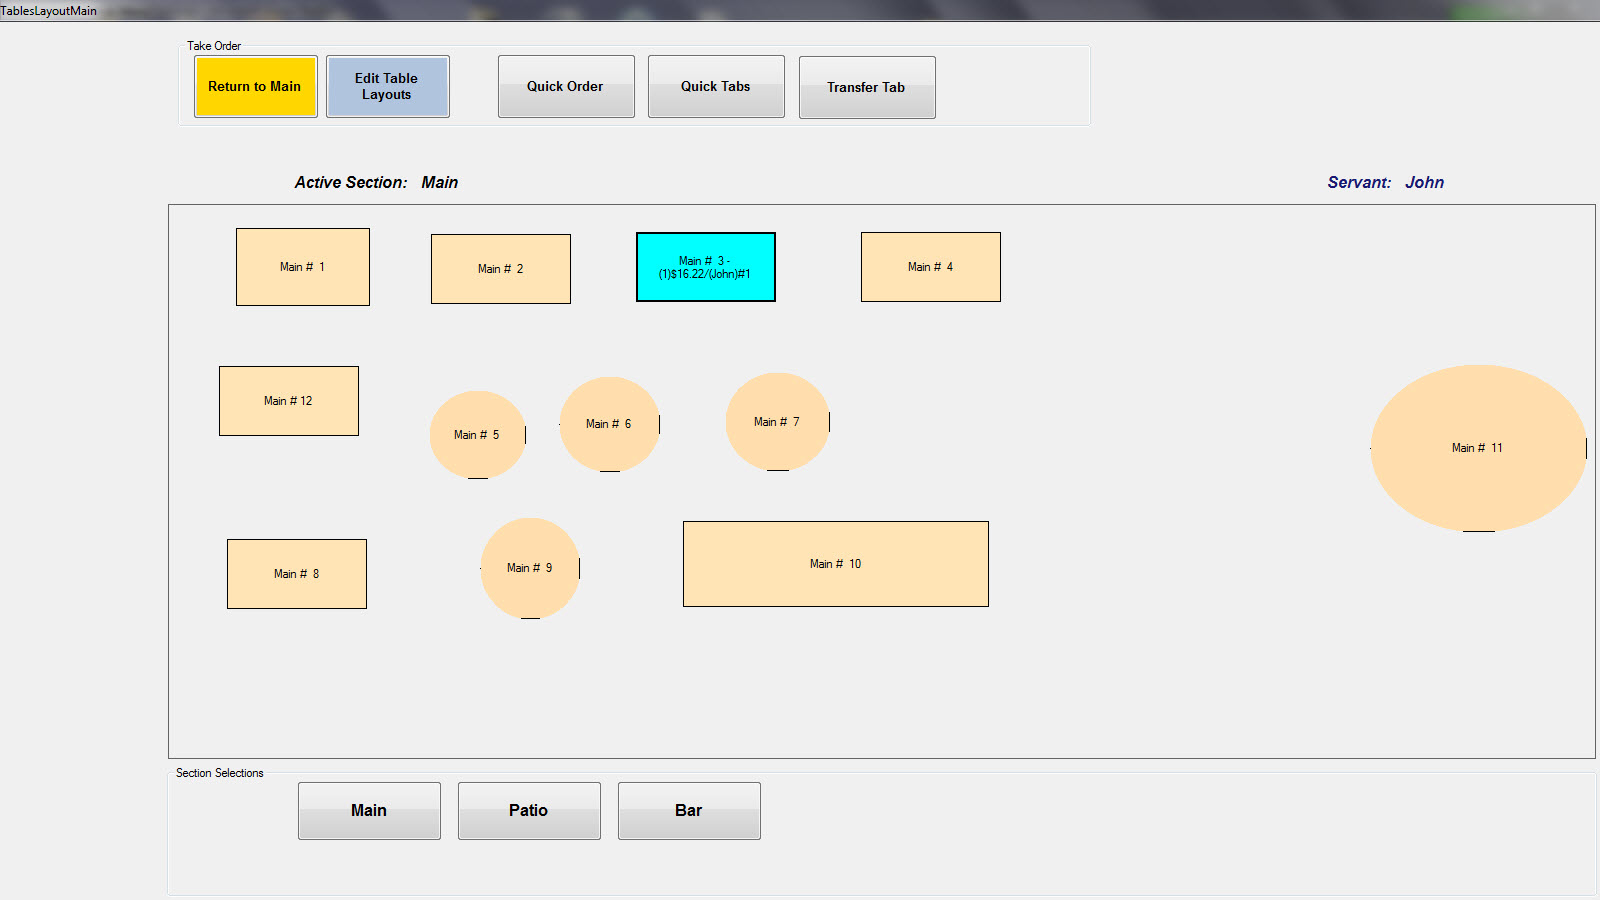This screenshot has width=1600, height=900.
Task: Start a Quick Order
Action: coord(566,87)
